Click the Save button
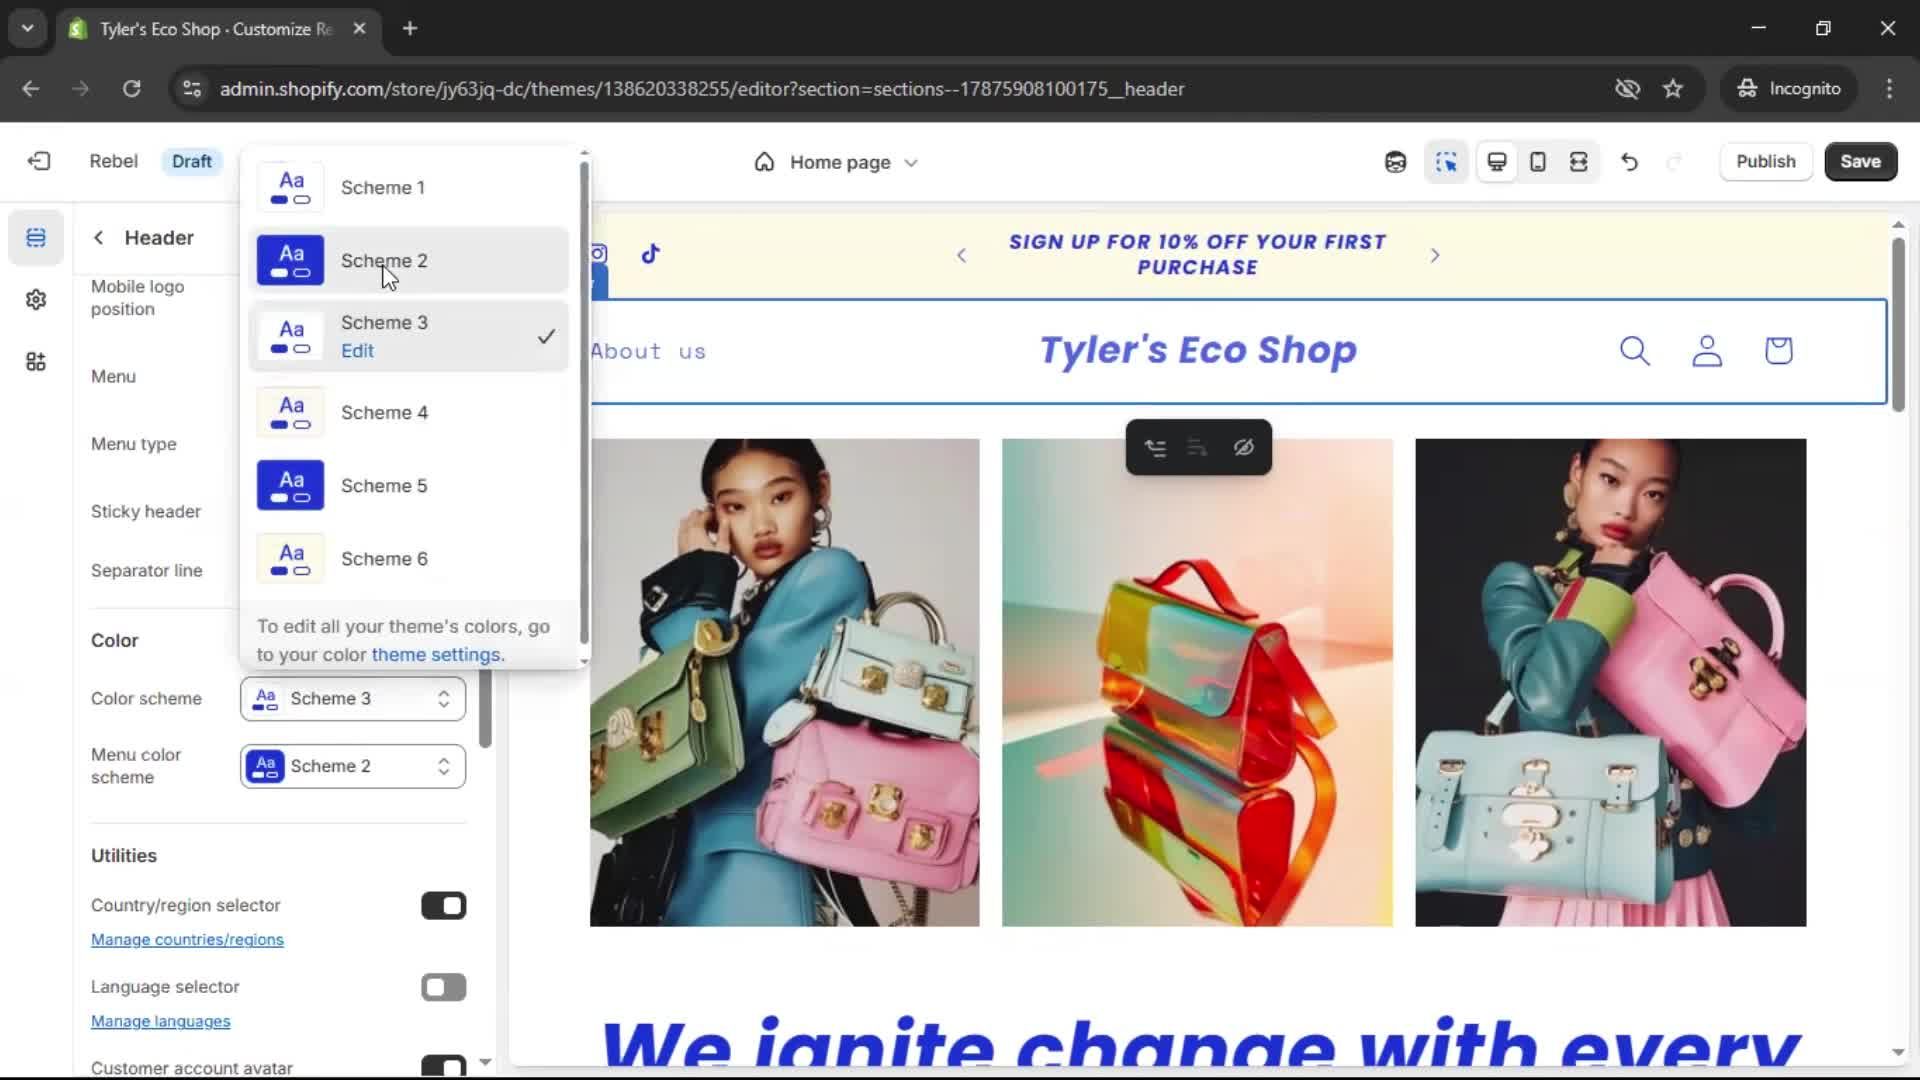The image size is (1920, 1080). (x=1860, y=162)
